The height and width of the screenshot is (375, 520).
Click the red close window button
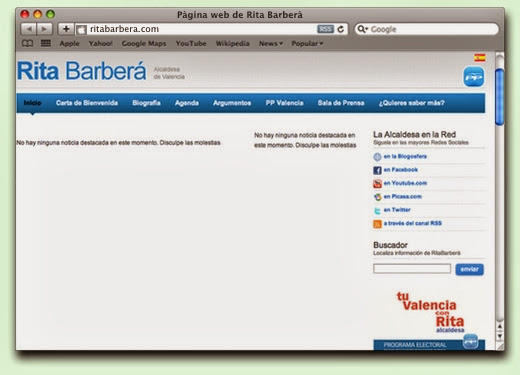(x=25, y=14)
